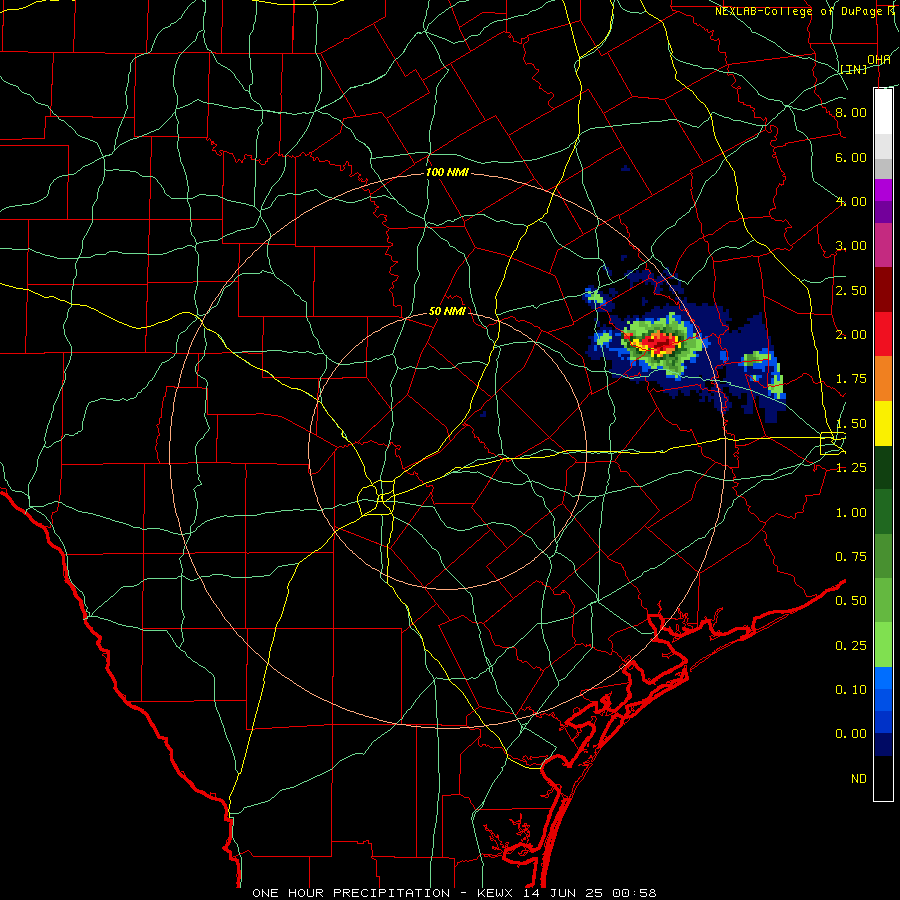Viewport: 900px width, 900px height.
Task: Click the orange swatch beside 1.75
Action: pyautogui.click(x=883, y=379)
